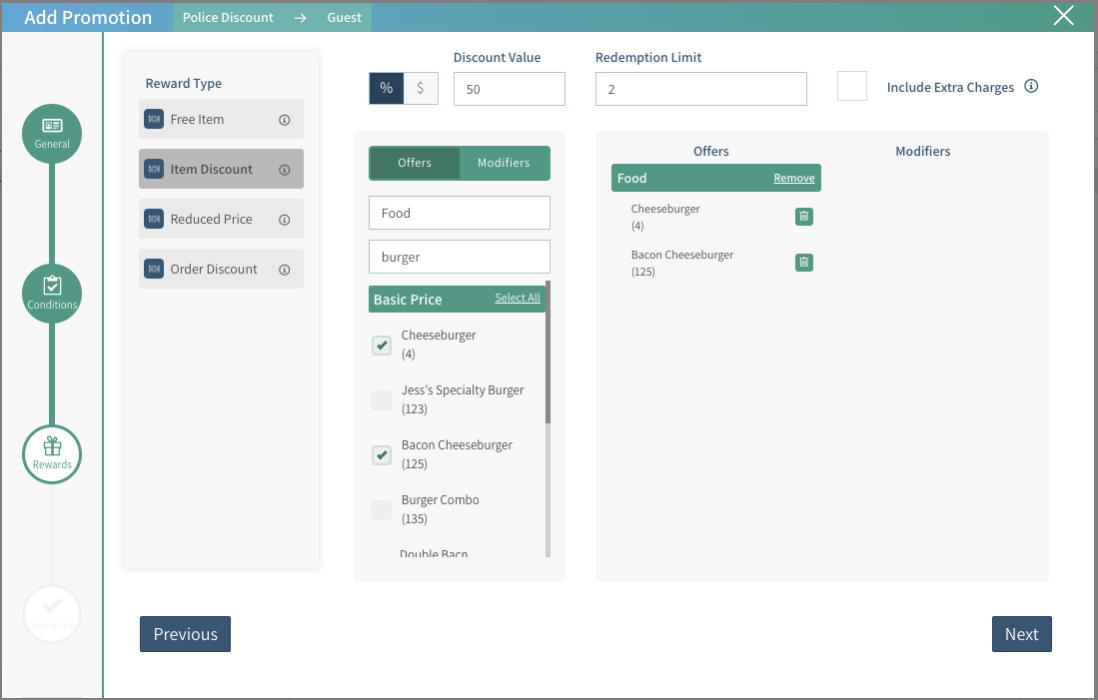Screen dimensions: 1098x700
Task: Click info icon beside Reduced Price
Action: click(284, 220)
